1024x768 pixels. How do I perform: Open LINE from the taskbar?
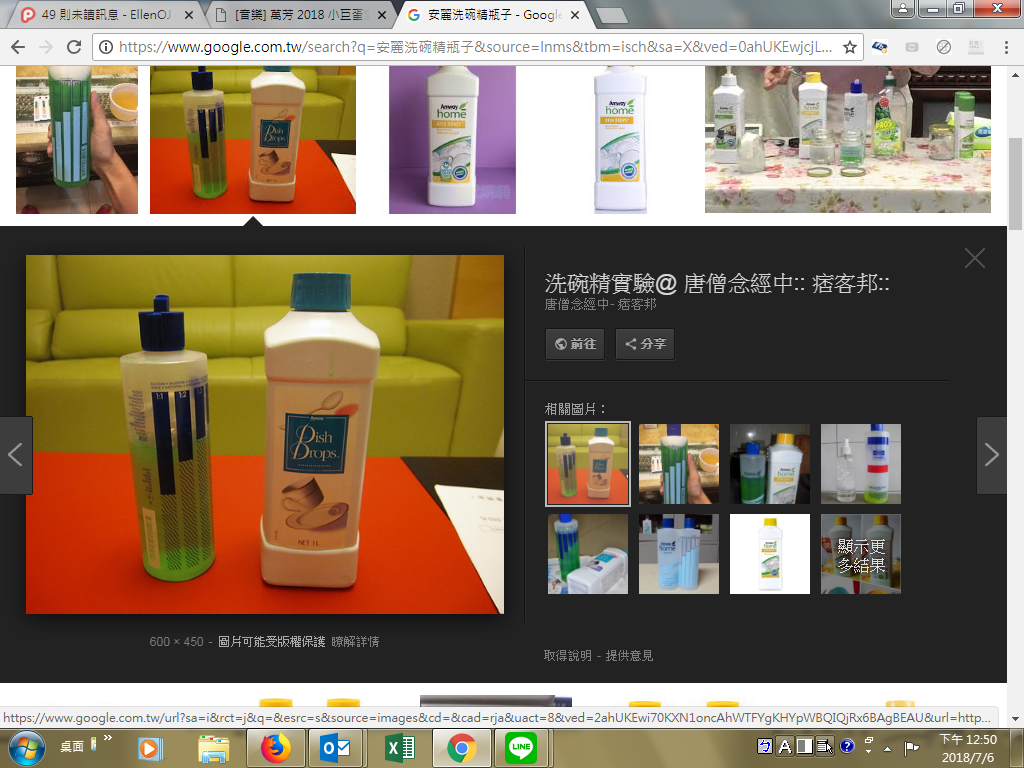(521, 748)
